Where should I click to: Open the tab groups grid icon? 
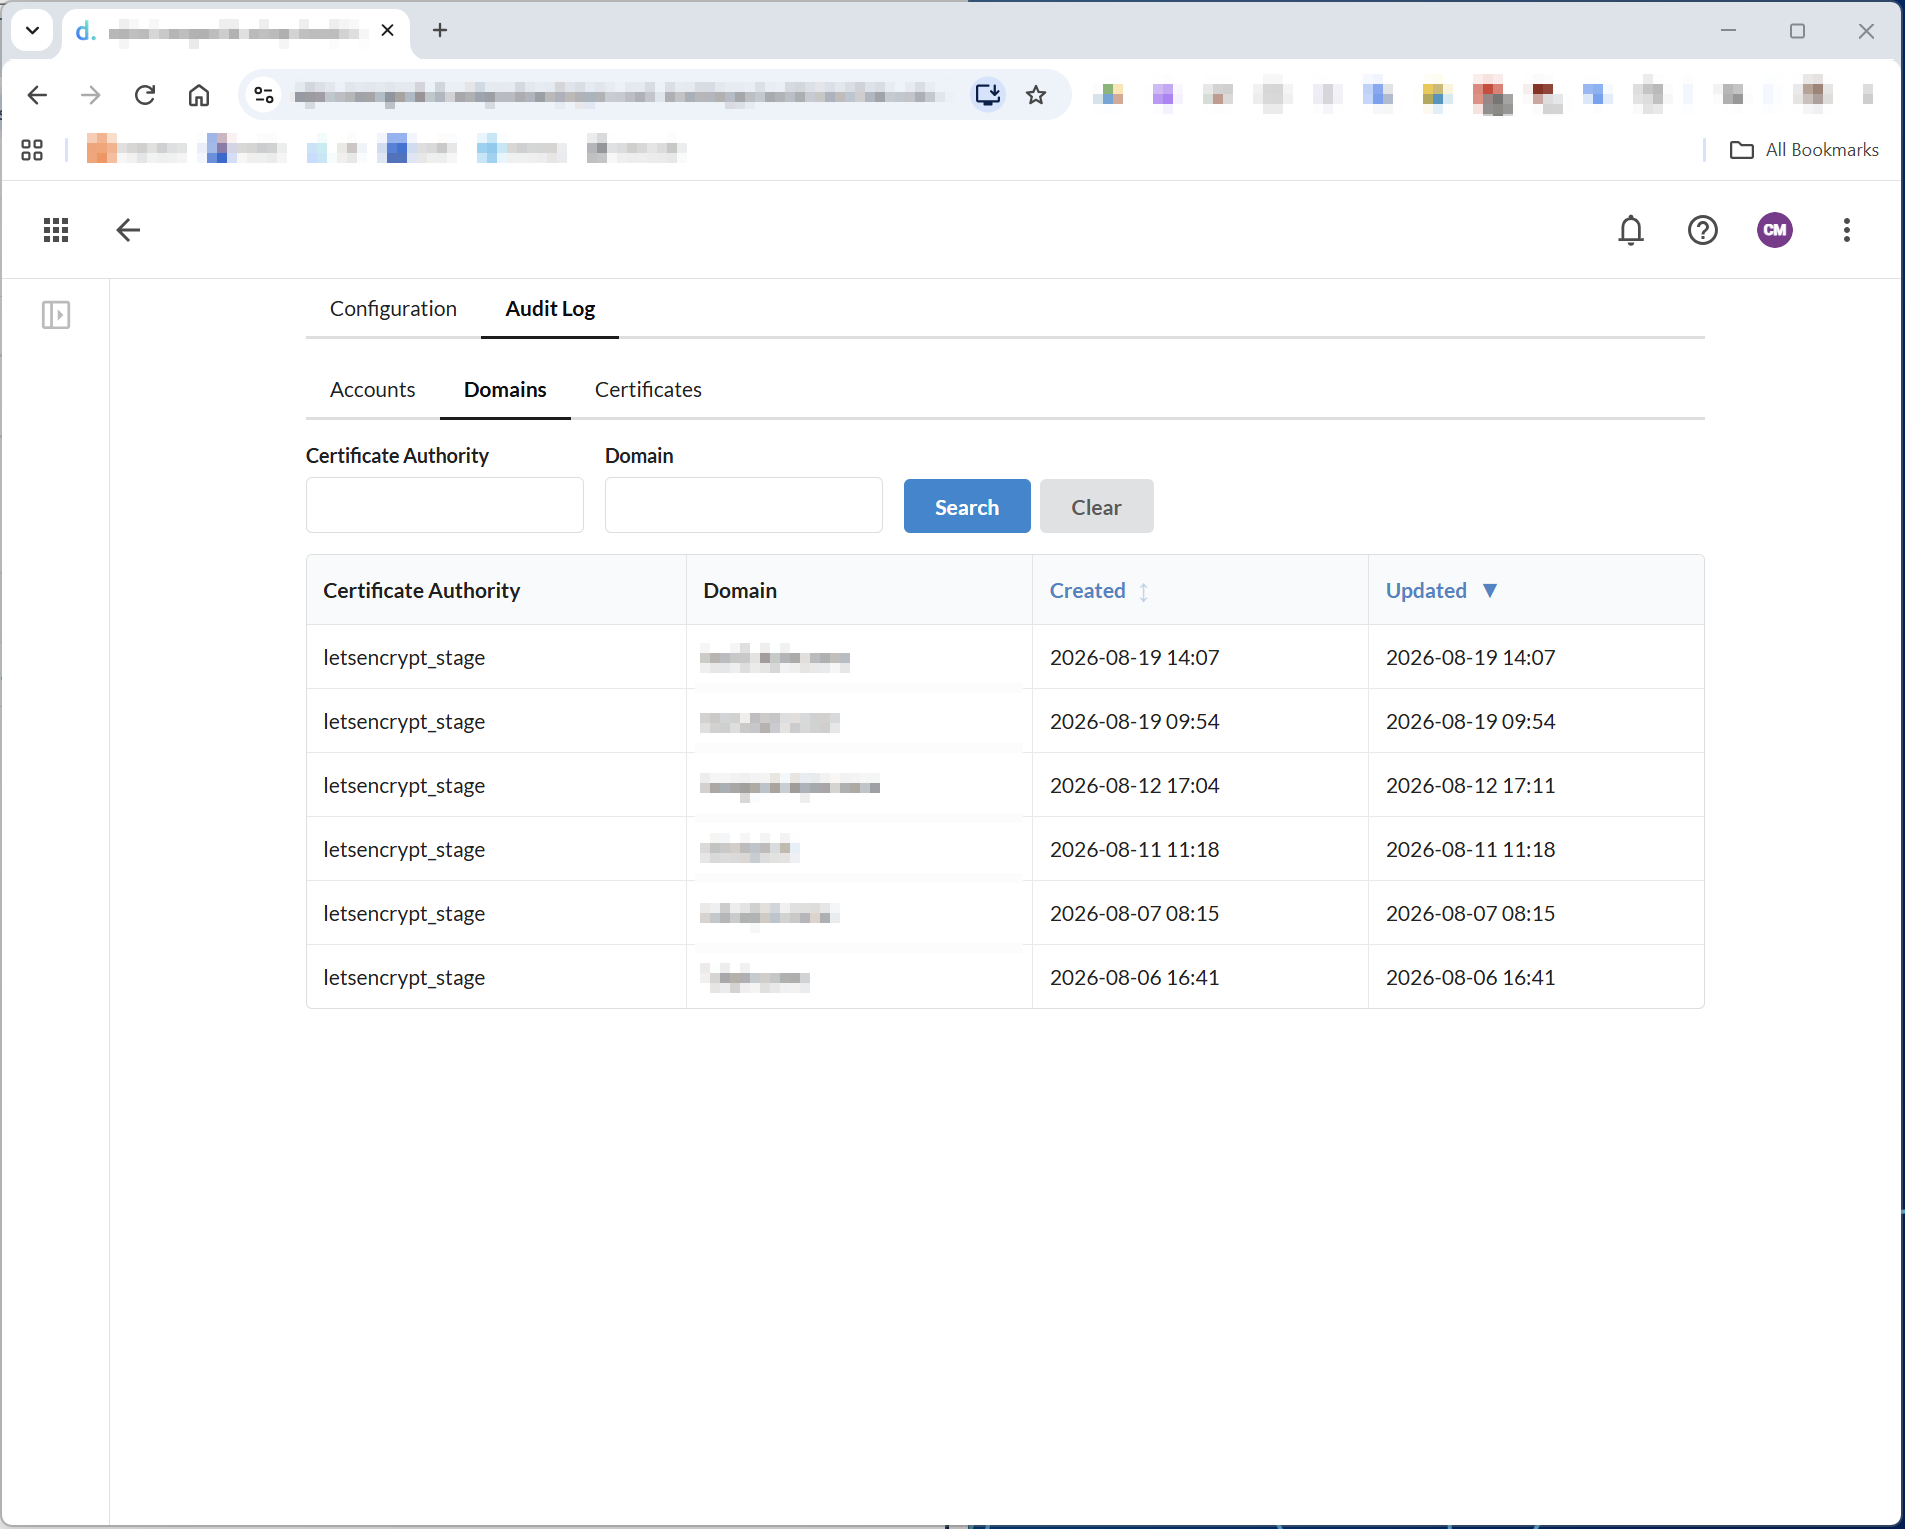[32, 150]
